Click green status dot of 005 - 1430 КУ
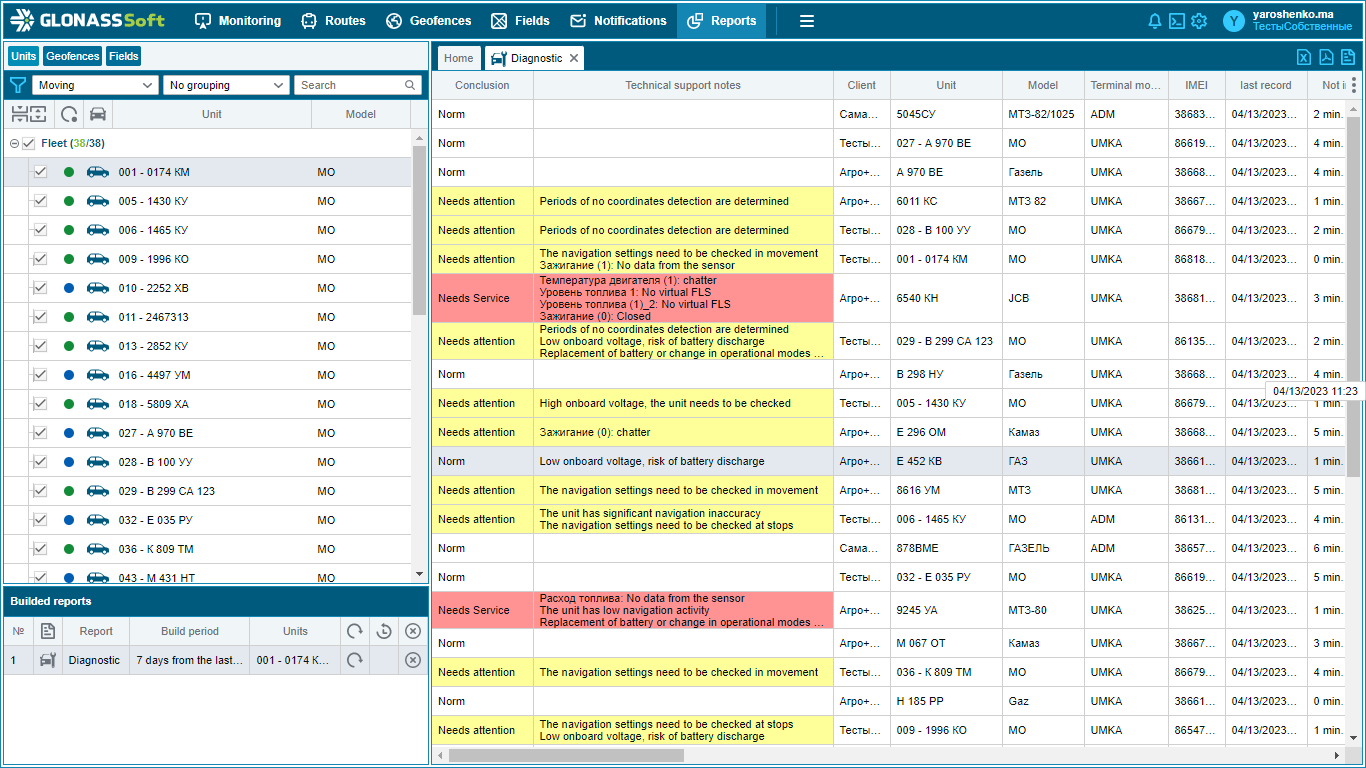1366x768 pixels. [x=69, y=201]
